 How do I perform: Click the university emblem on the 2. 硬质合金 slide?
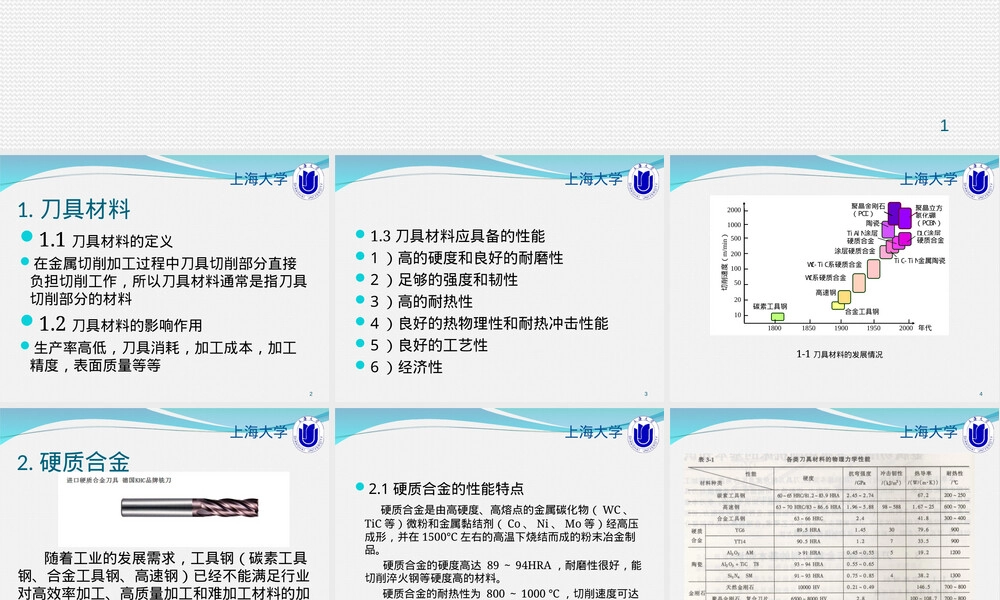point(308,434)
